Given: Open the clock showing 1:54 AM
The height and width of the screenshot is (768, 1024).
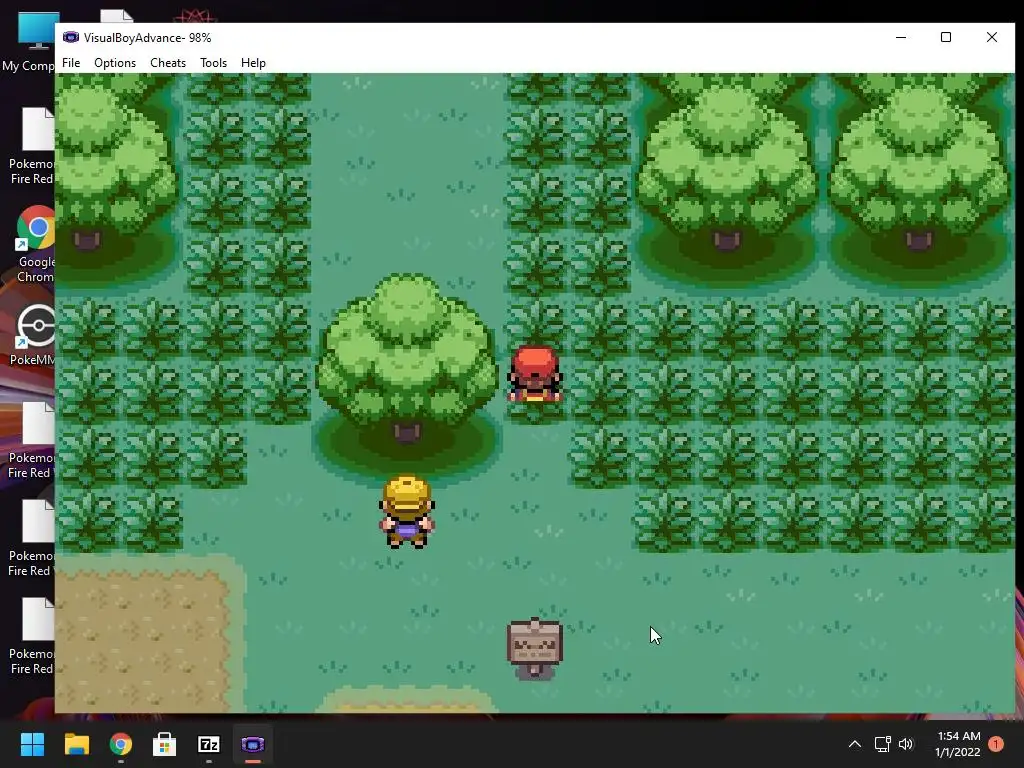Looking at the screenshot, I should (957, 744).
